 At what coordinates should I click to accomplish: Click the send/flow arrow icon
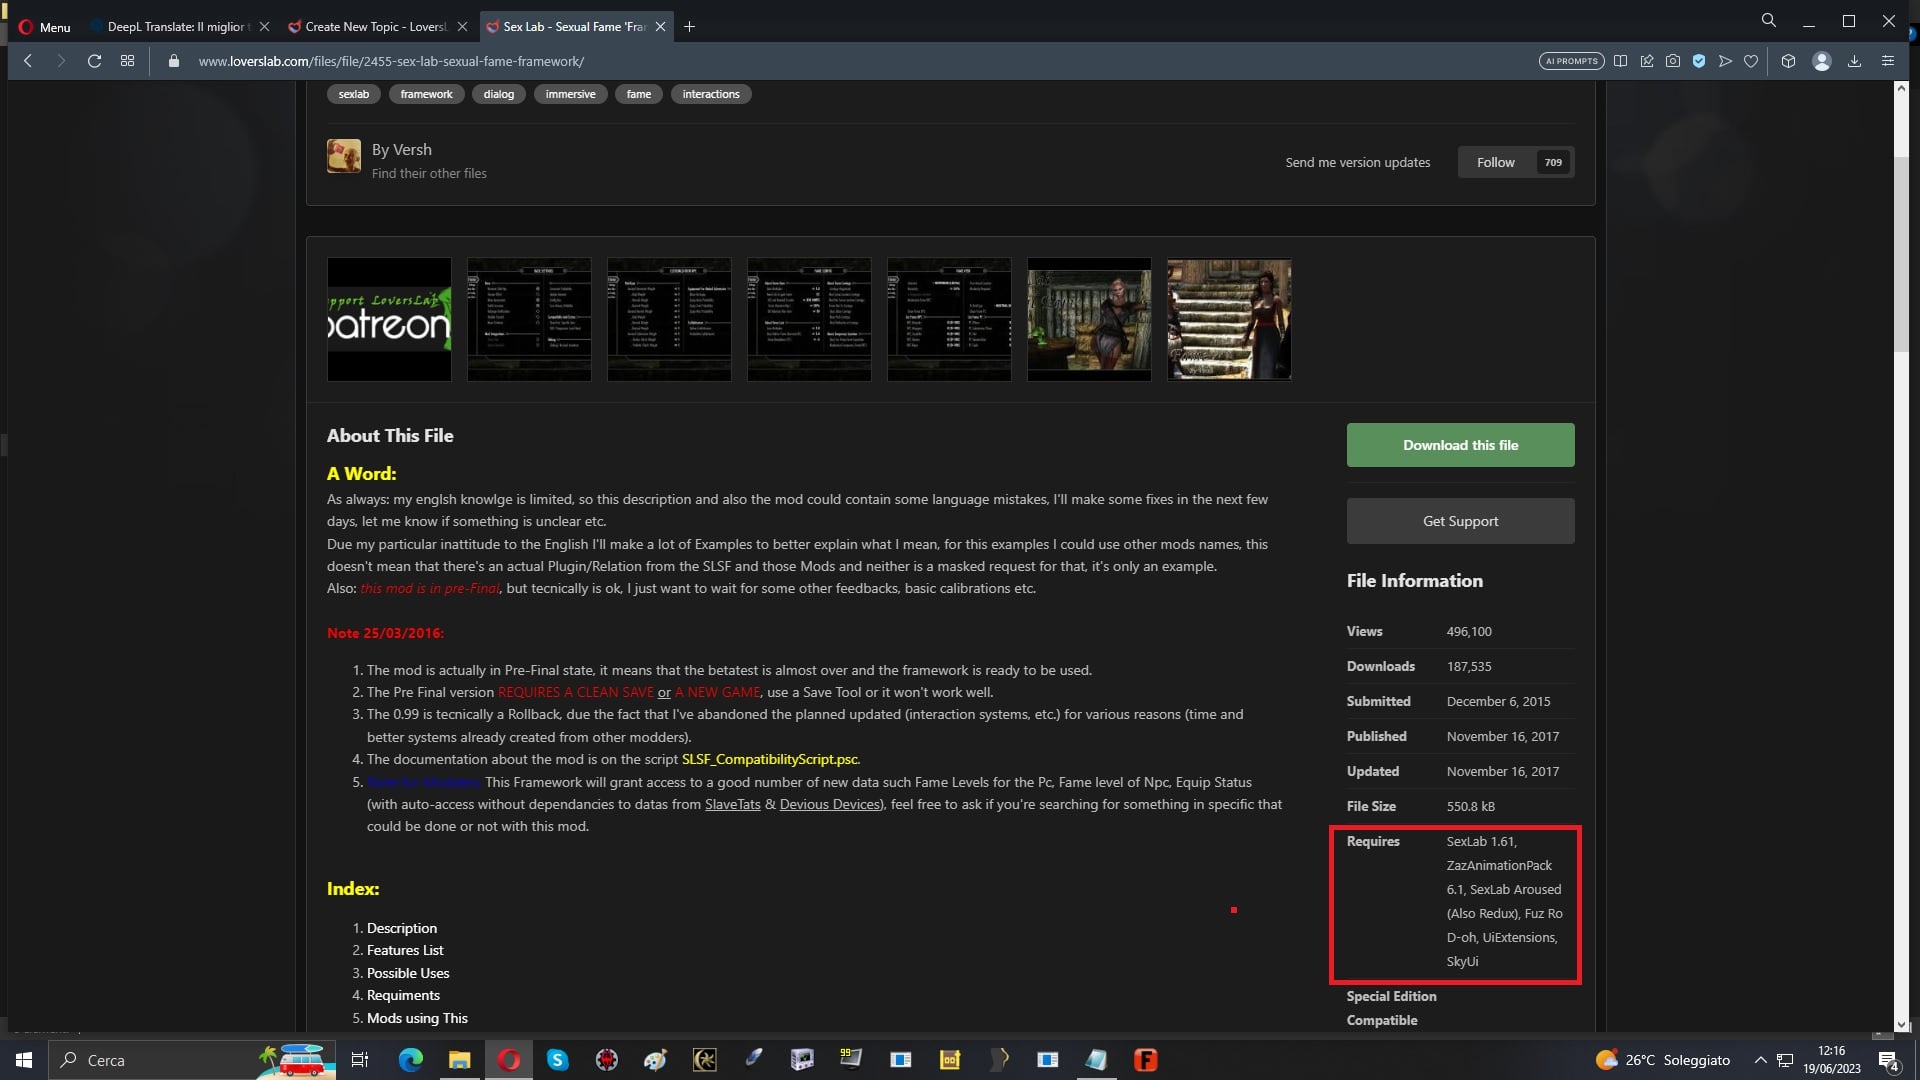[x=1725, y=61]
